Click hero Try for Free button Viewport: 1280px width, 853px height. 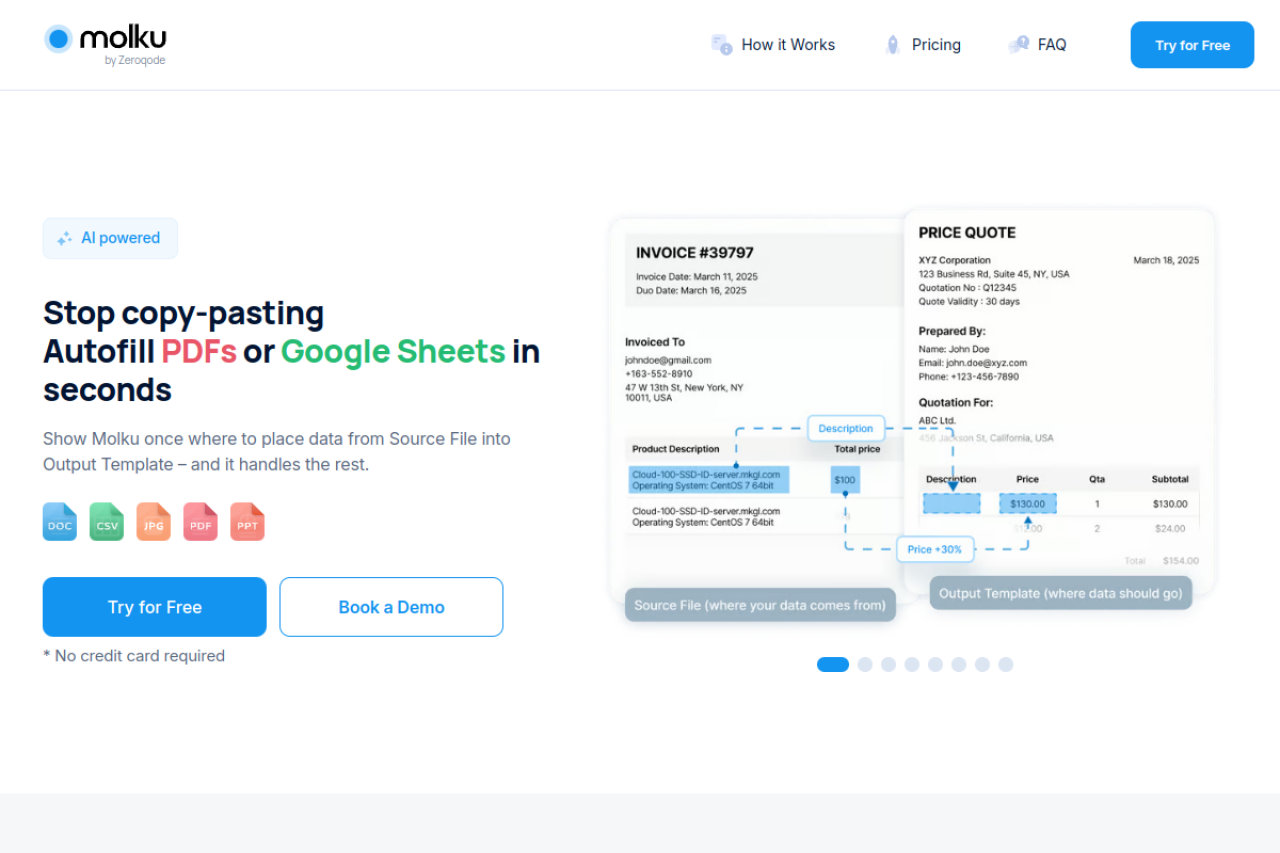[155, 607]
